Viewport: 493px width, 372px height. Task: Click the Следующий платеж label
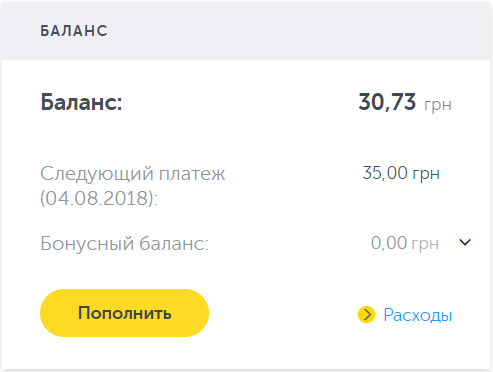pyautogui.click(x=133, y=174)
